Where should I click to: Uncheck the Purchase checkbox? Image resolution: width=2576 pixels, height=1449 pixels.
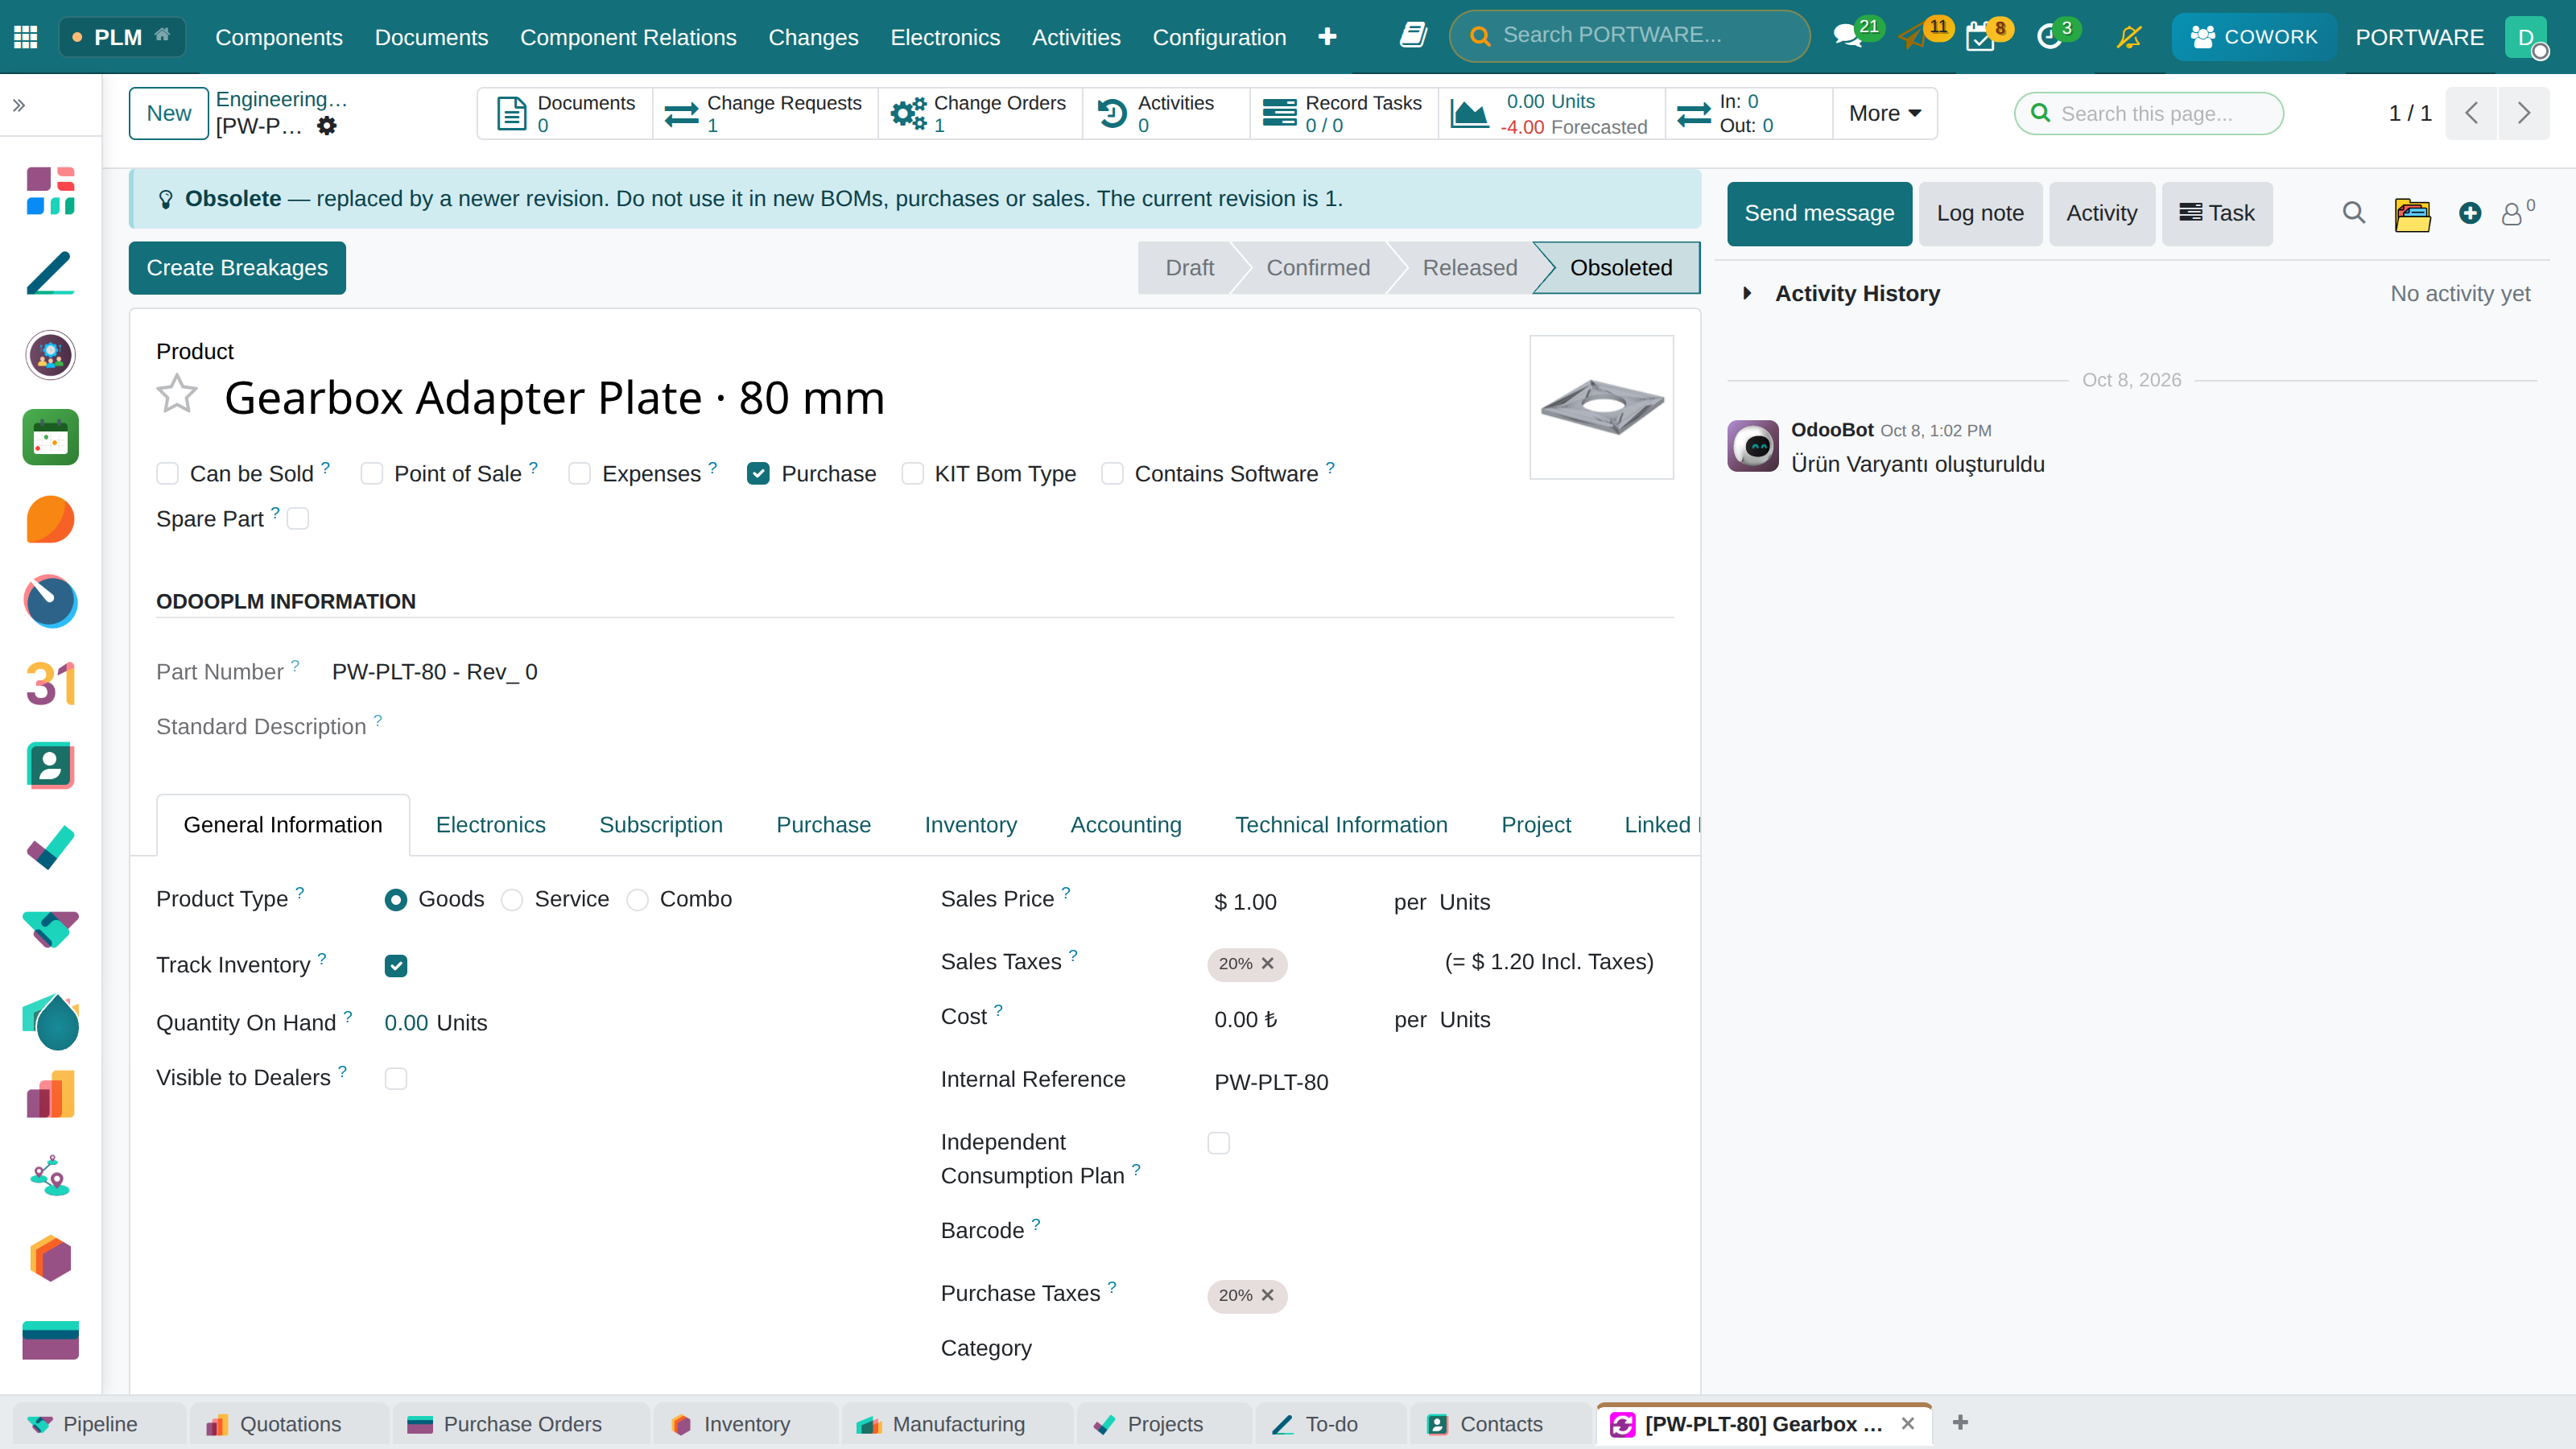[758, 473]
